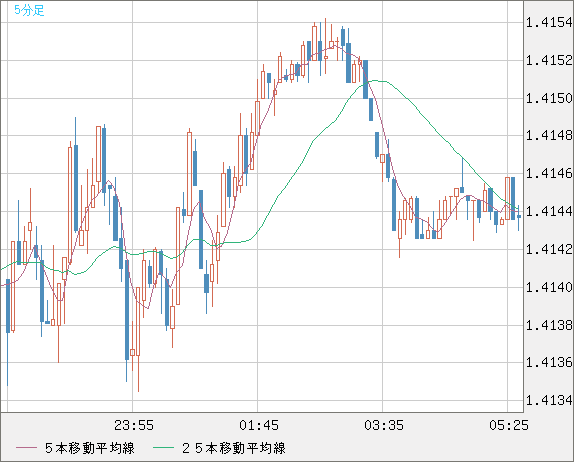Click the 25本移動平均線 legend label
This screenshot has width=574, height=462.
click(234, 448)
